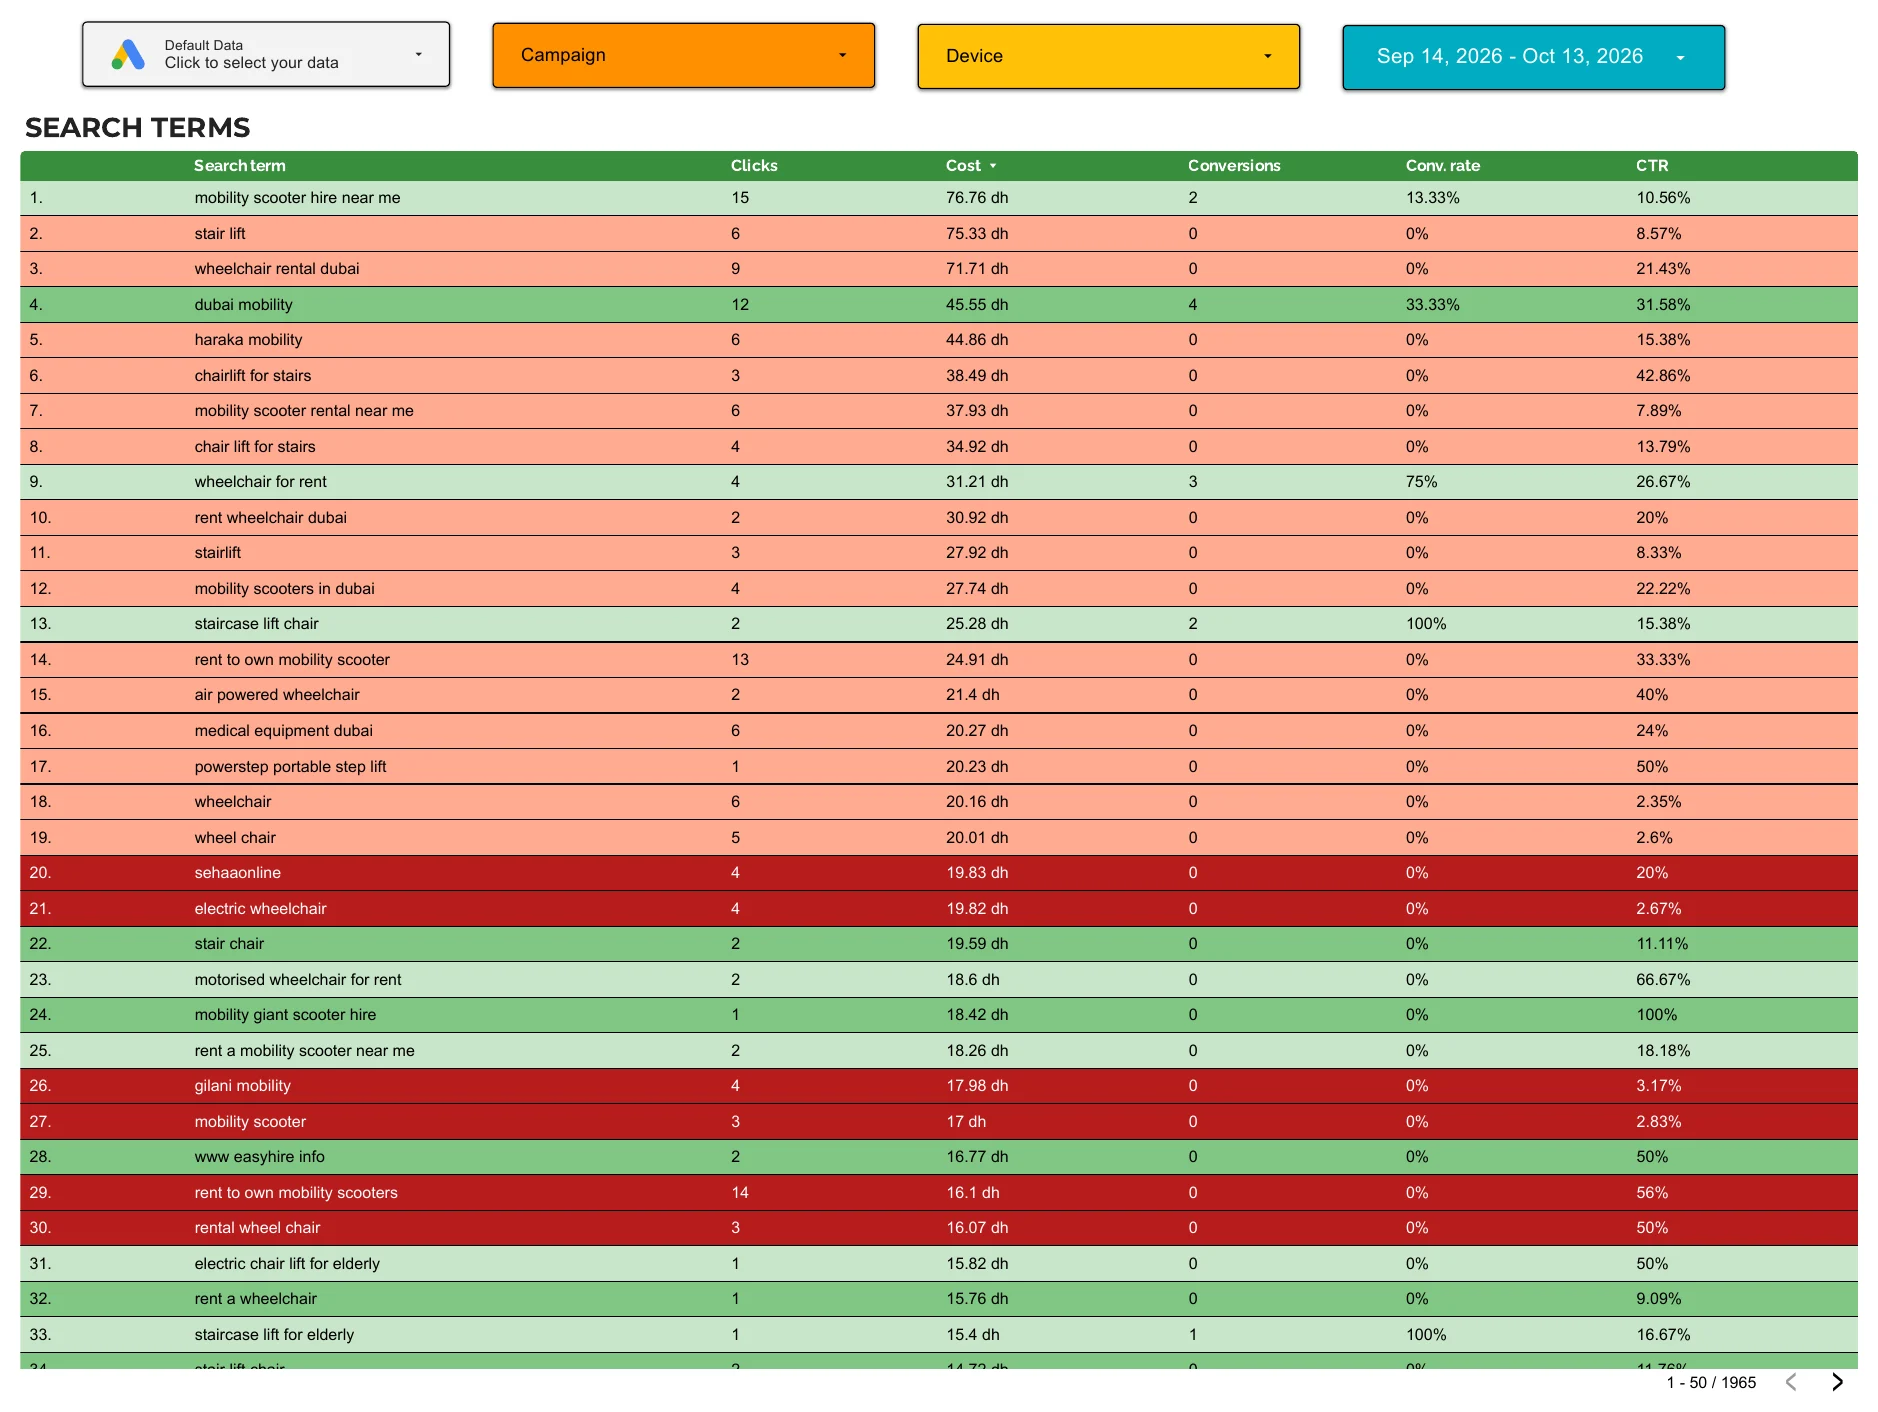The image size is (1878, 1412).
Task: Go to previous page of search terms
Action: 1791,1382
